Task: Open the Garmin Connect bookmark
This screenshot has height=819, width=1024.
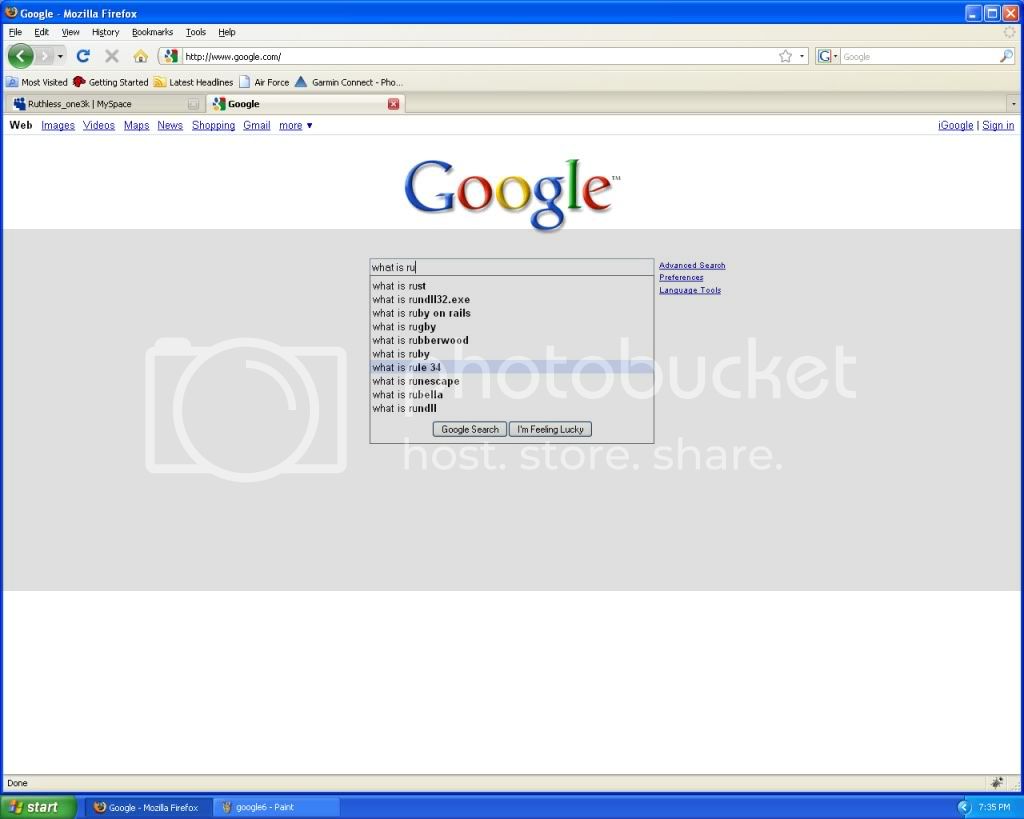Action: point(349,82)
